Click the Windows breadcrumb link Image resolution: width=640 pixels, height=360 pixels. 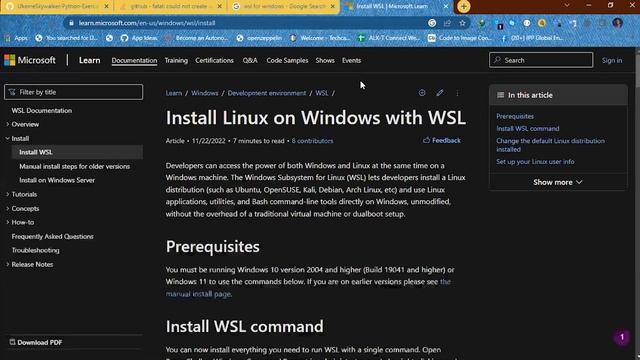[x=204, y=93]
